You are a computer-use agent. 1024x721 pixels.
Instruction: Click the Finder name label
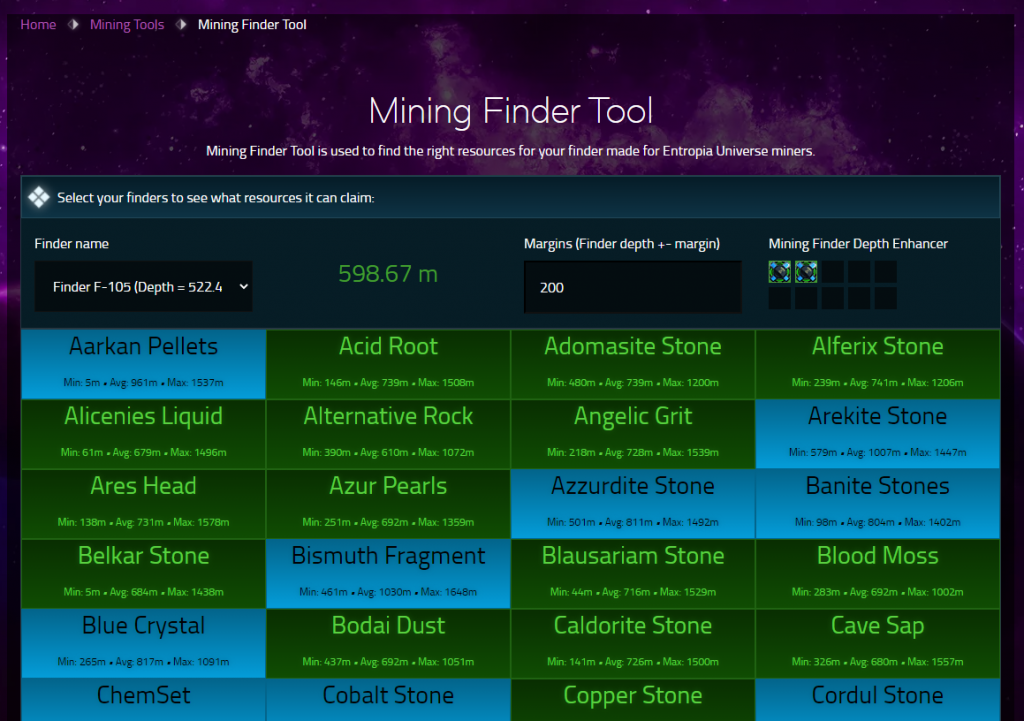point(72,244)
